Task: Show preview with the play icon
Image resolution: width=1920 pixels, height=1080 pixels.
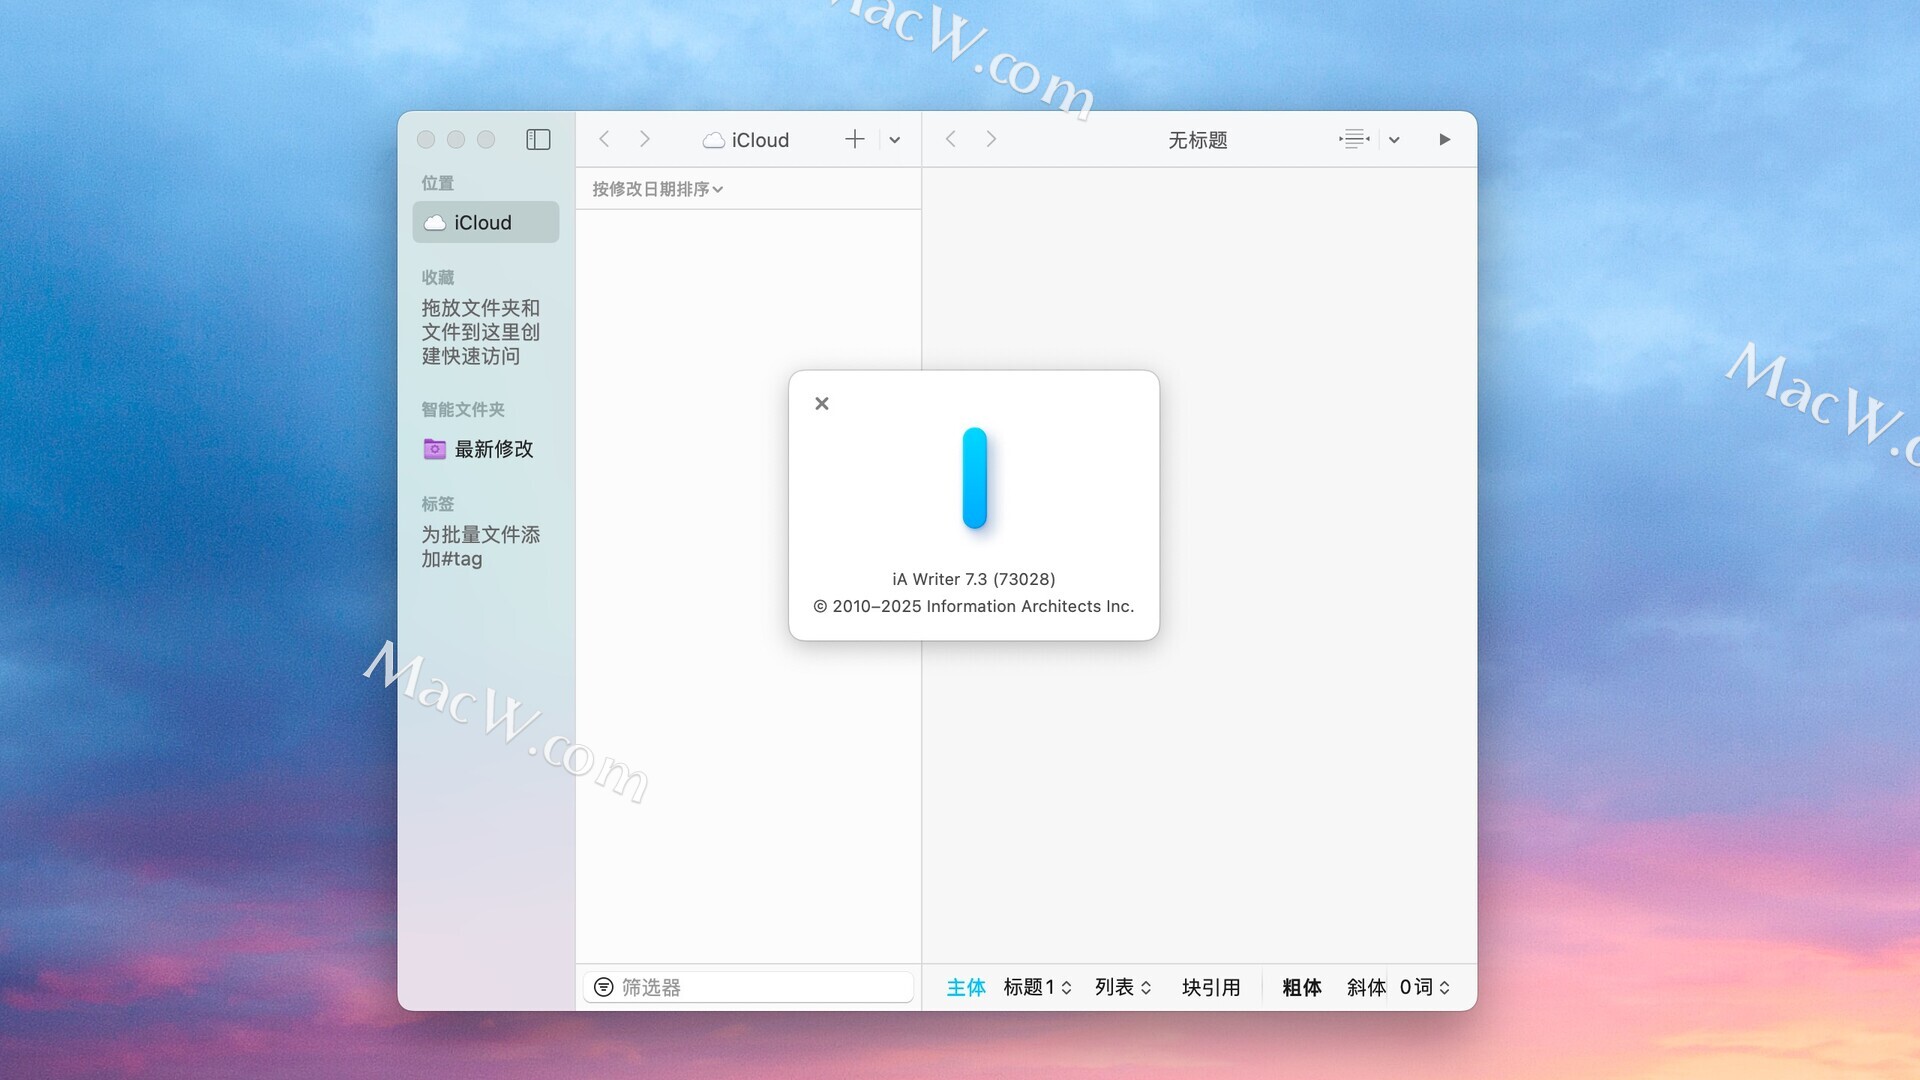Action: coord(1444,140)
